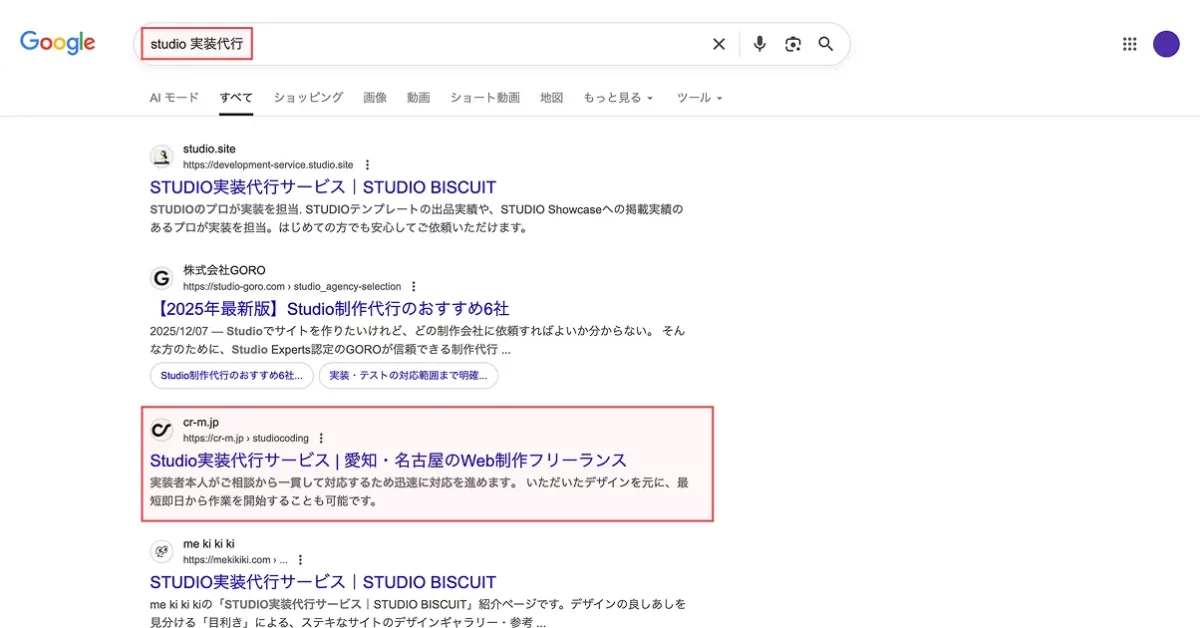The image size is (1200, 628).
Task: Click the magnifying glass search icon
Action: 826,44
